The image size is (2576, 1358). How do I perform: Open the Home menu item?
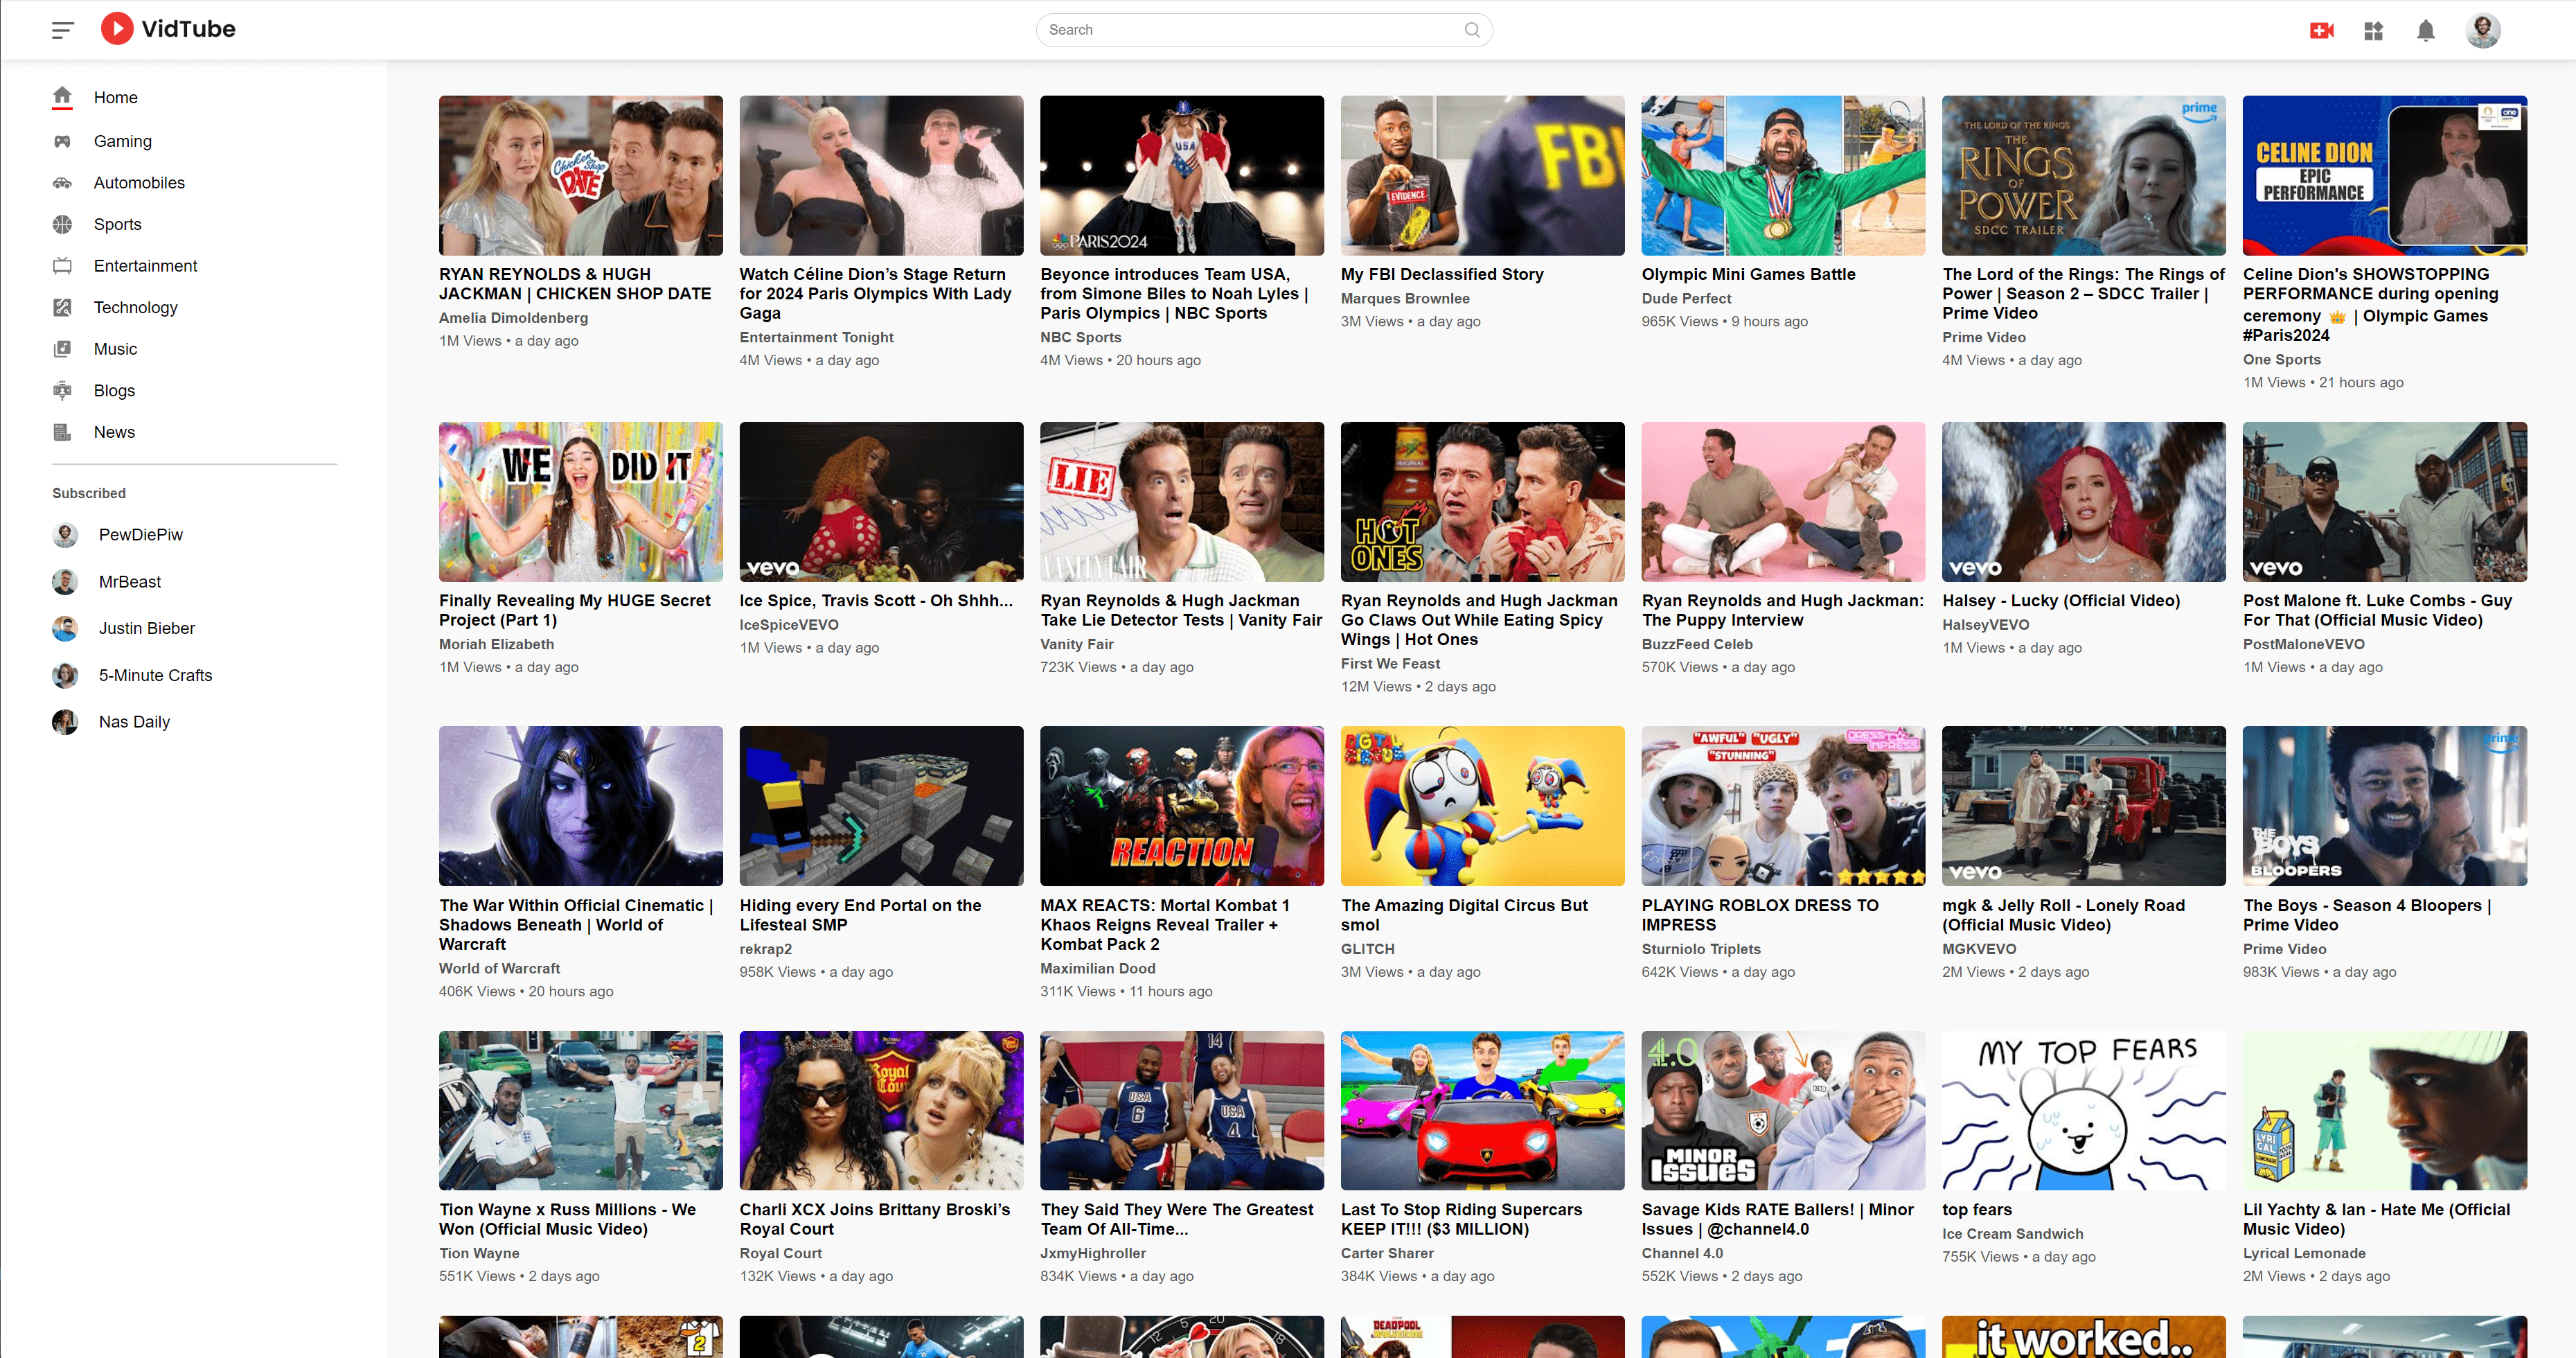click(116, 97)
